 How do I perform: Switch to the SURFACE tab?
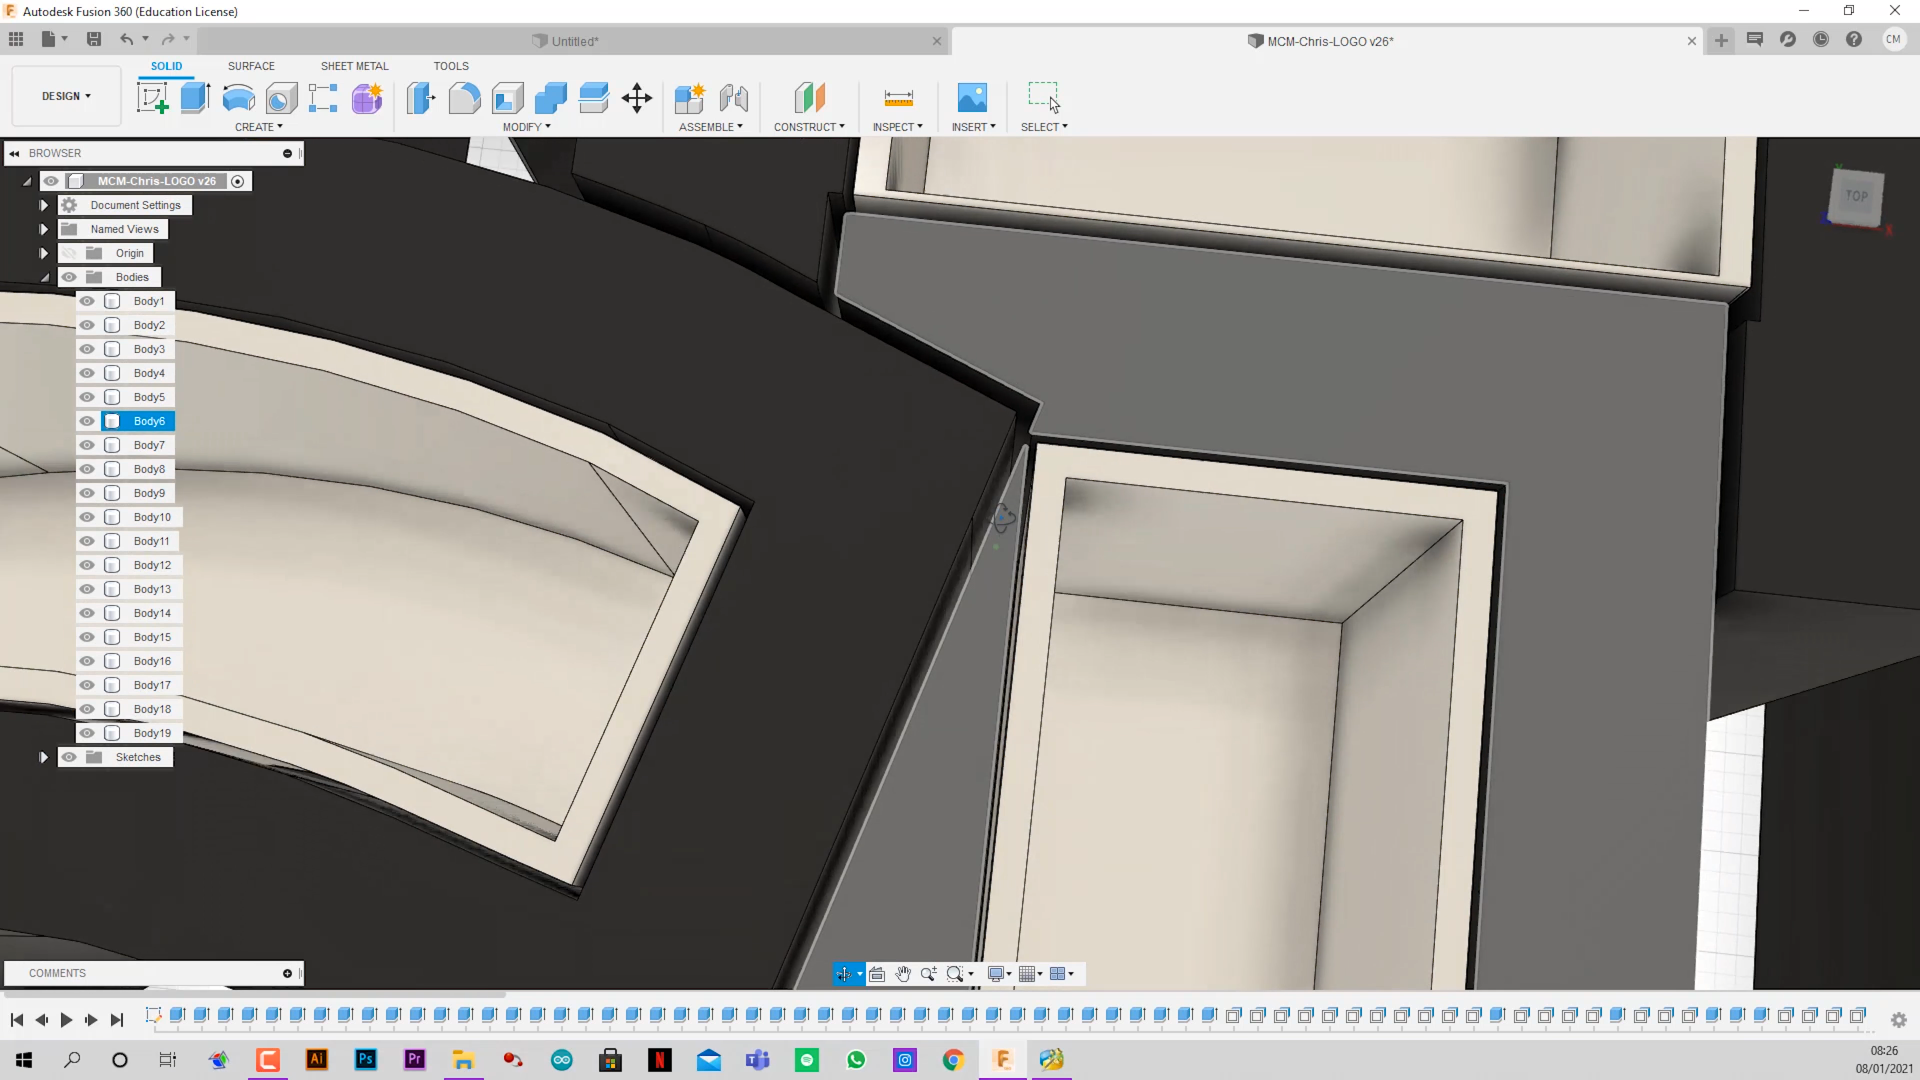click(251, 66)
